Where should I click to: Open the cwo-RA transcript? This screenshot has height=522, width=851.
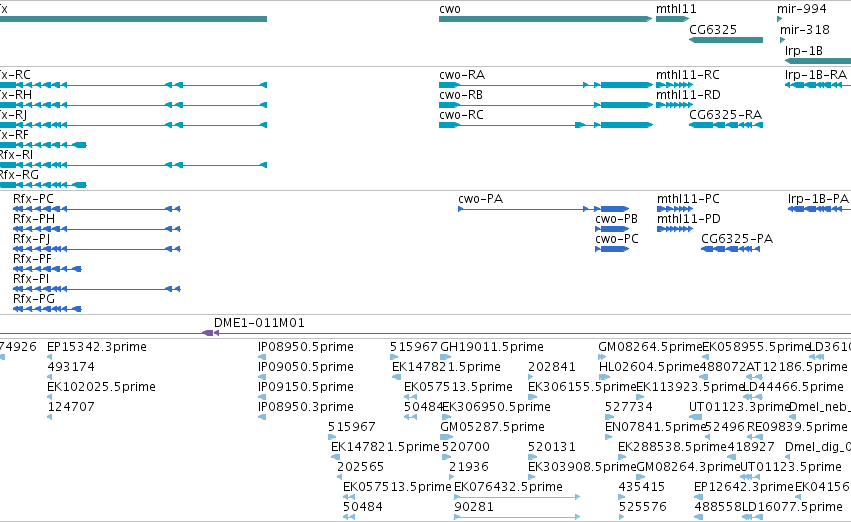click(x=545, y=85)
